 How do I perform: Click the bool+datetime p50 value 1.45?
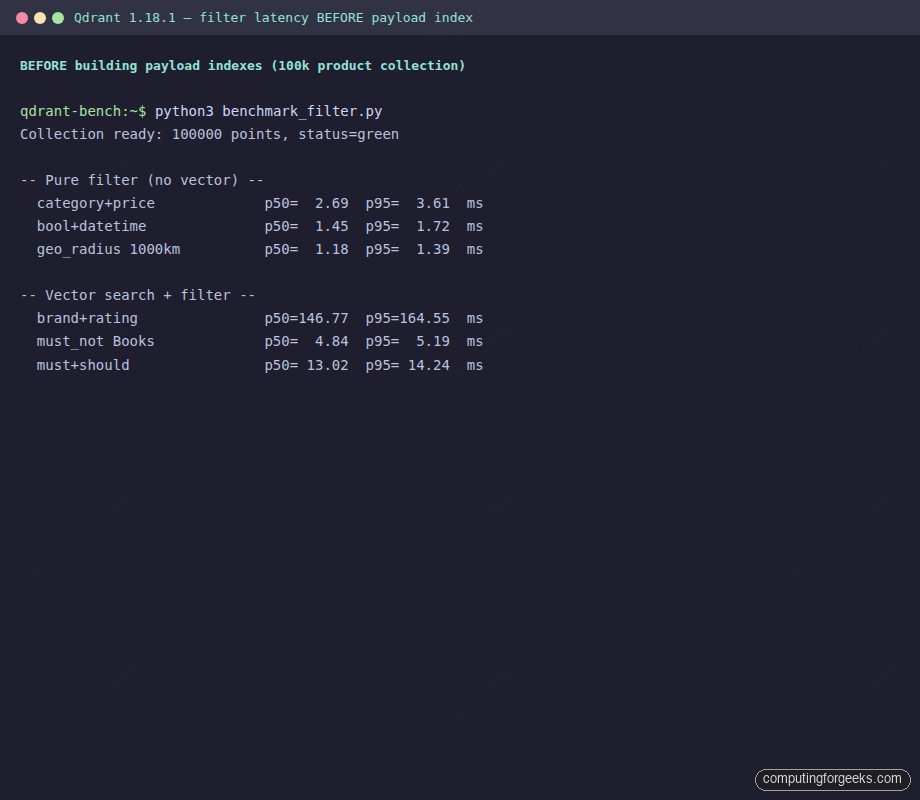click(x=332, y=226)
